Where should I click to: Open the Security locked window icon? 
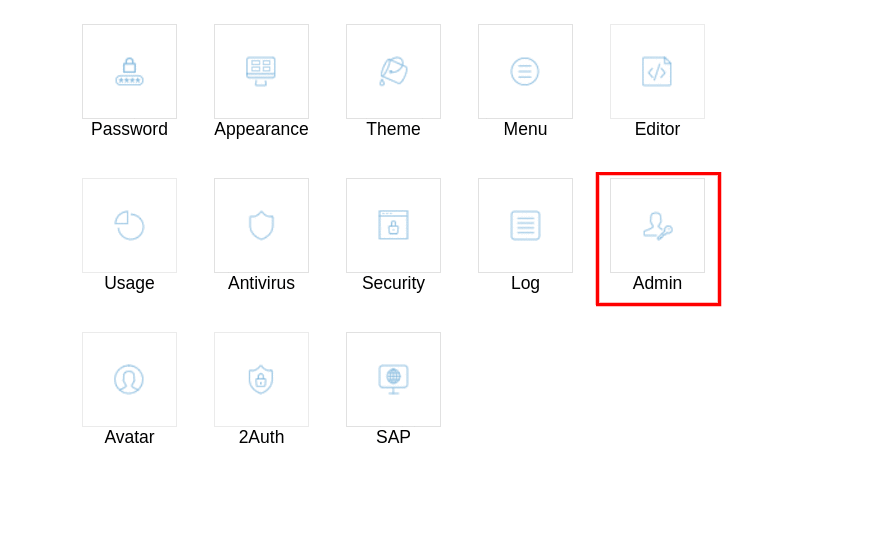point(394,225)
